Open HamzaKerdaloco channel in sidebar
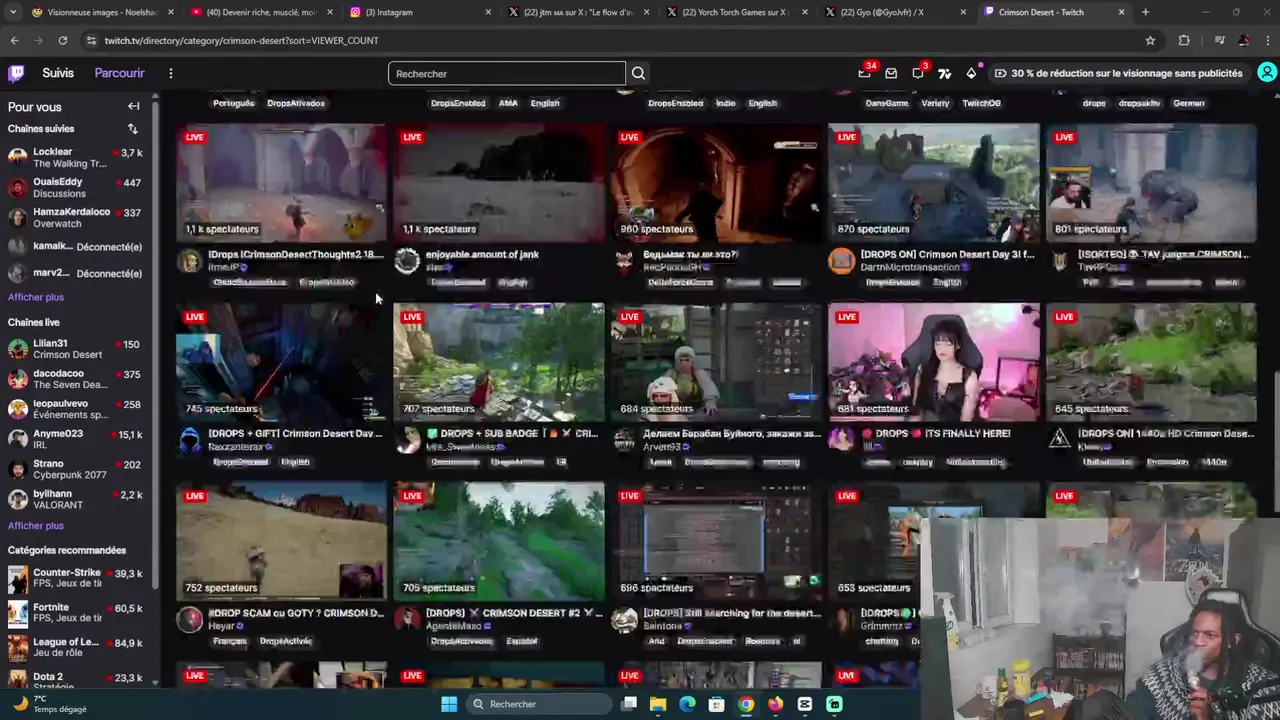 pos(76,218)
